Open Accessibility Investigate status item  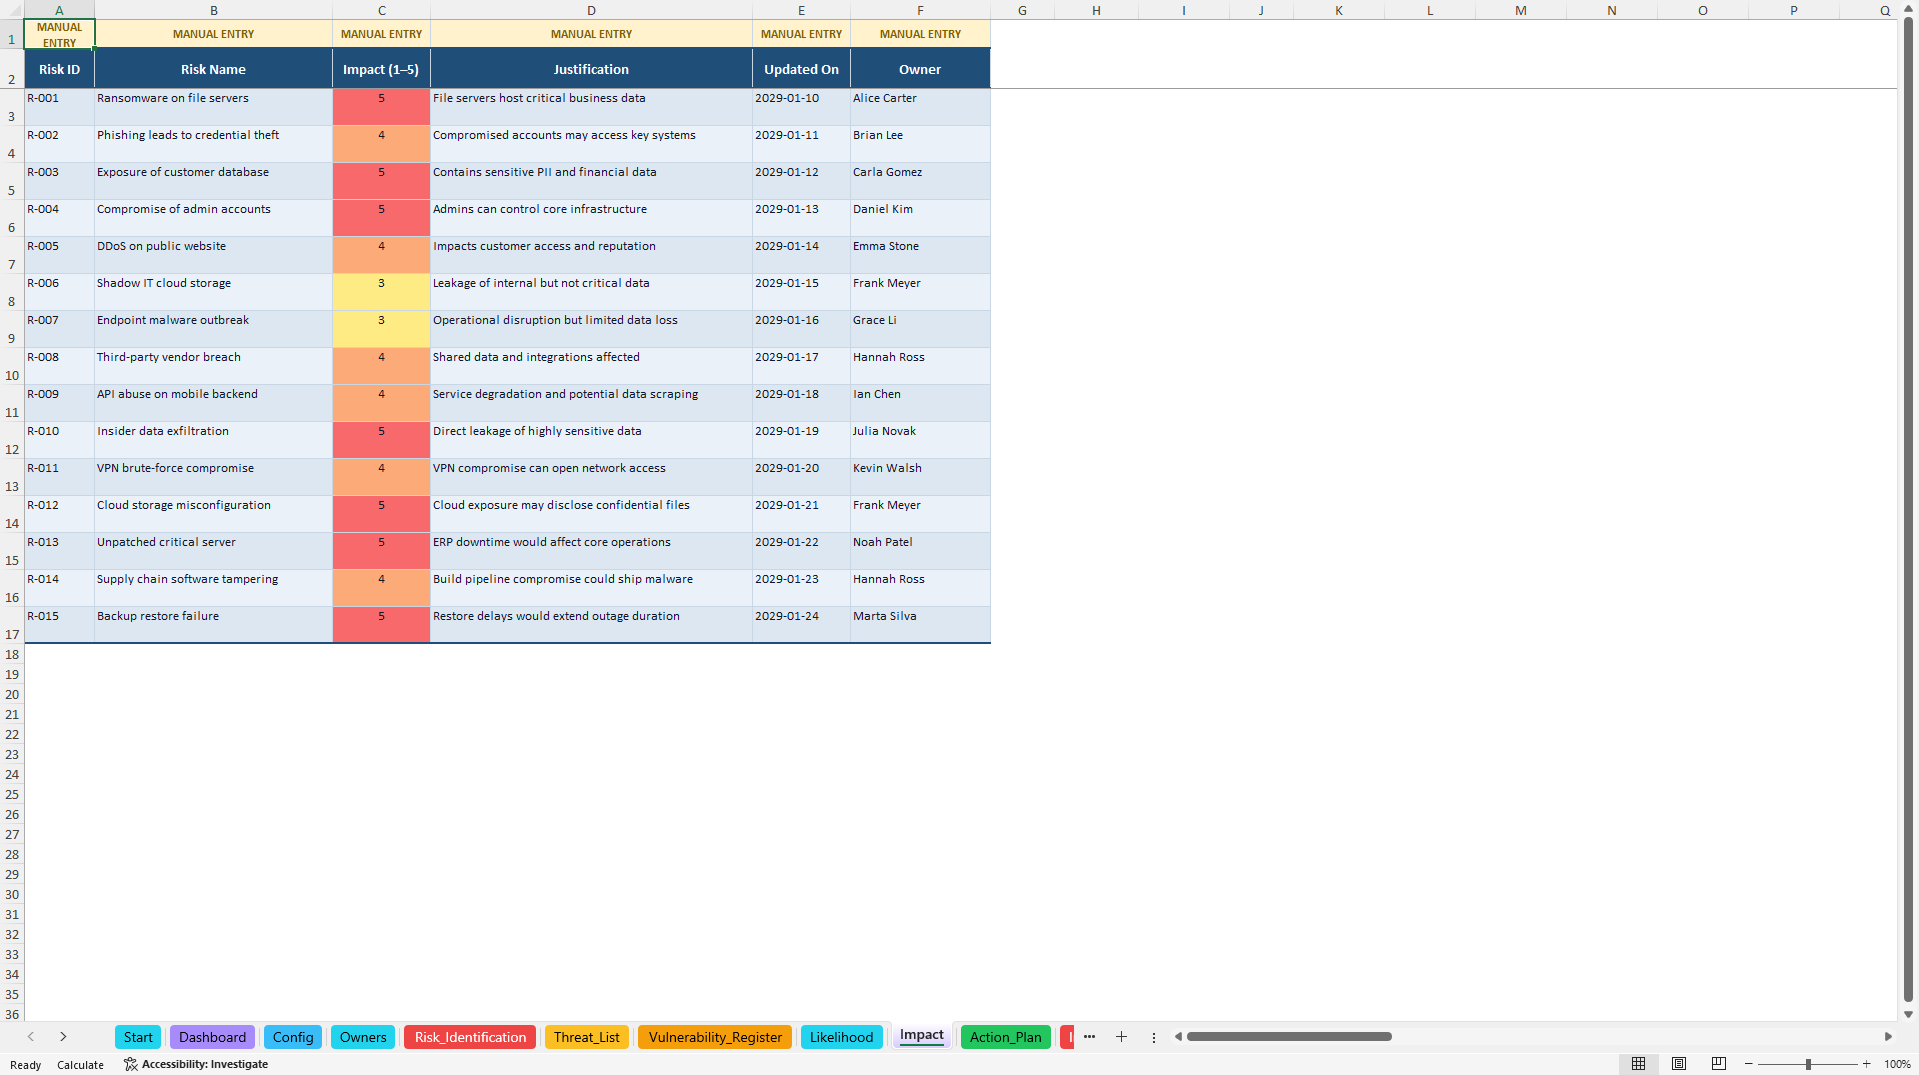click(x=196, y=1064)
